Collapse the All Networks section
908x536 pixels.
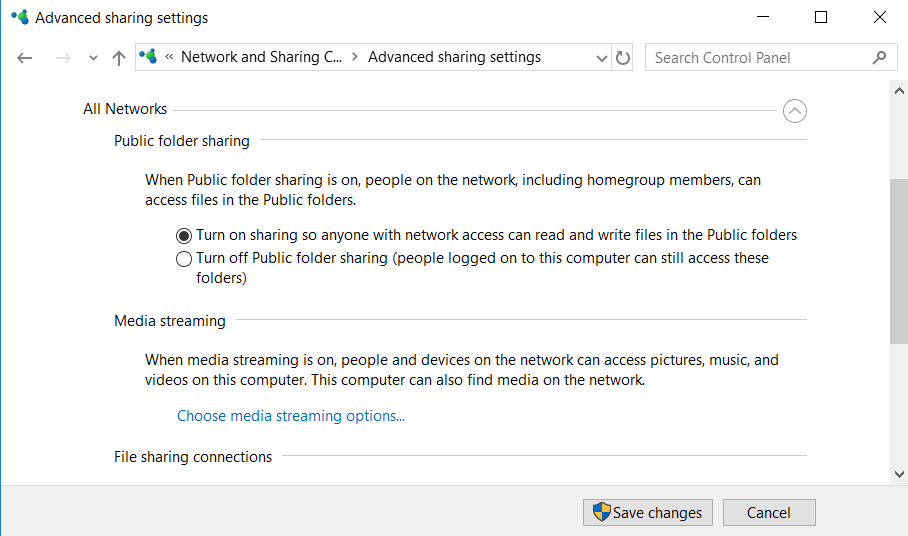pos(794,111)
